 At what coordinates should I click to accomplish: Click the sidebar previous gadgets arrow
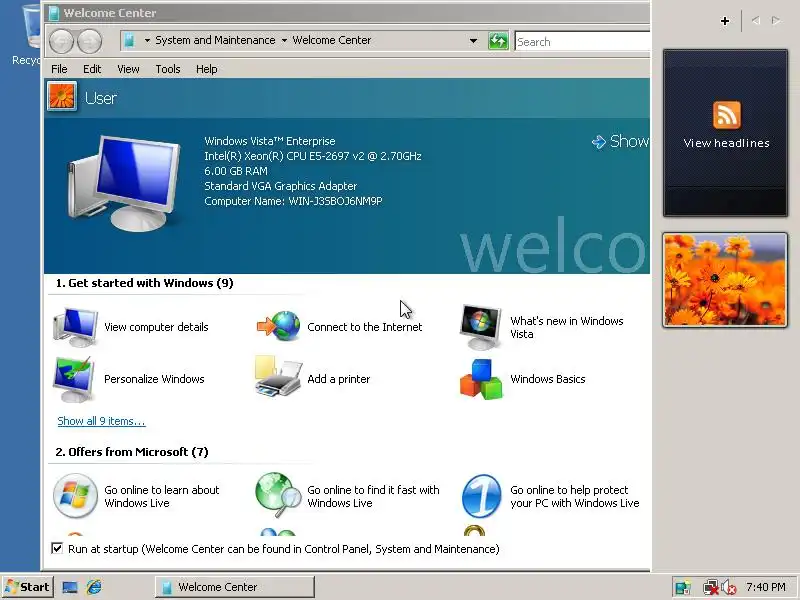coord(756,20)
